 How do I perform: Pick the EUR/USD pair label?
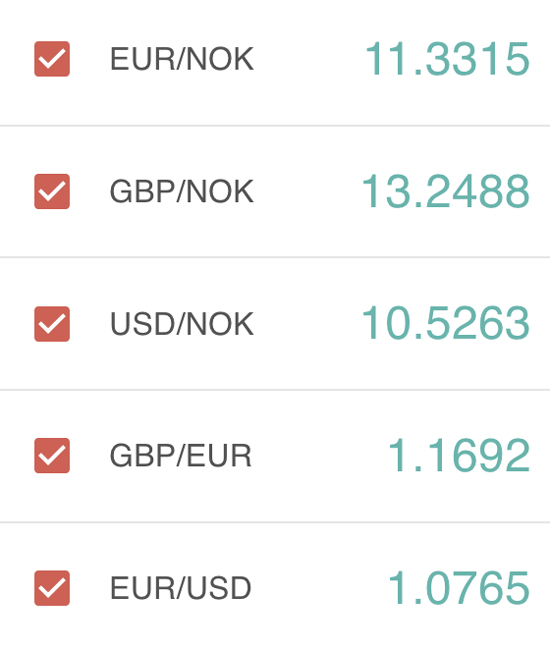181,588
